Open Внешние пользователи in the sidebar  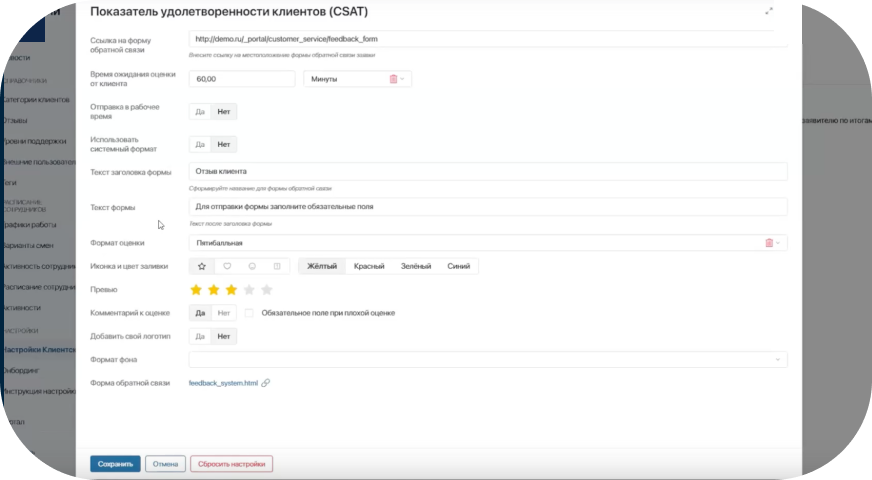(38, 162)
